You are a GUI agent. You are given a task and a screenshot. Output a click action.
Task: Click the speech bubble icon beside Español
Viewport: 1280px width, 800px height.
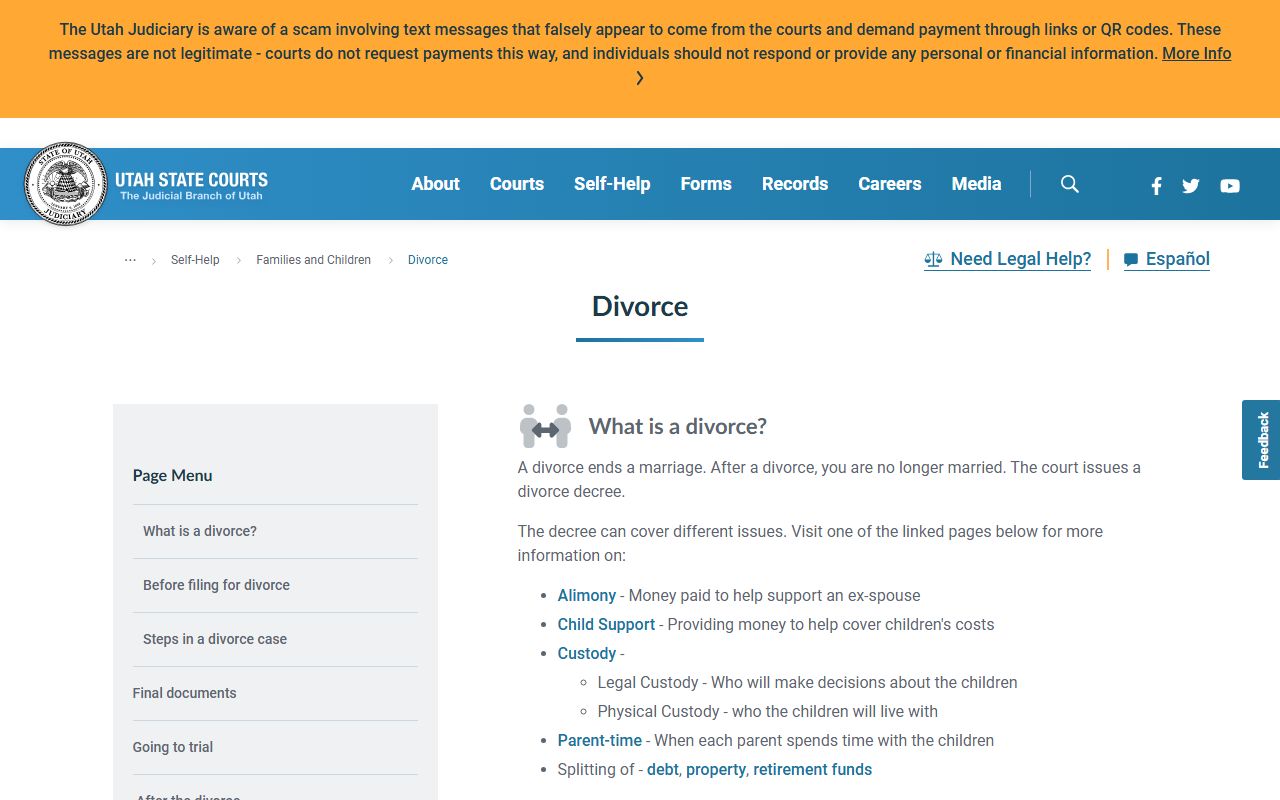(1131, 260)
